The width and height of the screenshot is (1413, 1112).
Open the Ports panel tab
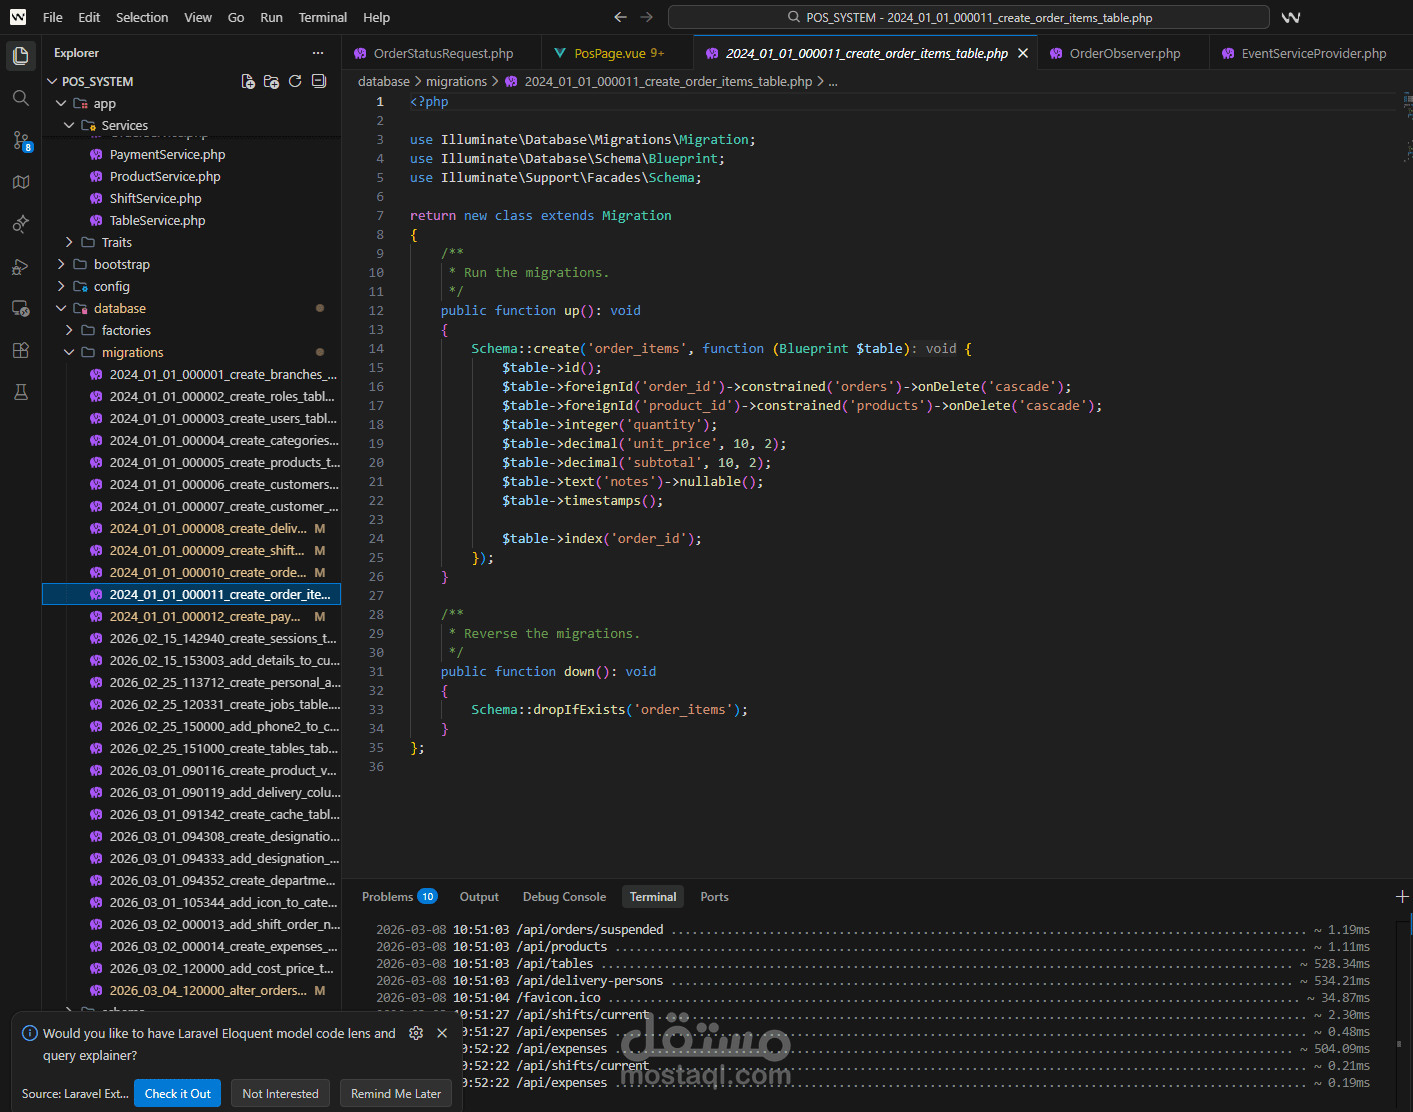point(714,897)
